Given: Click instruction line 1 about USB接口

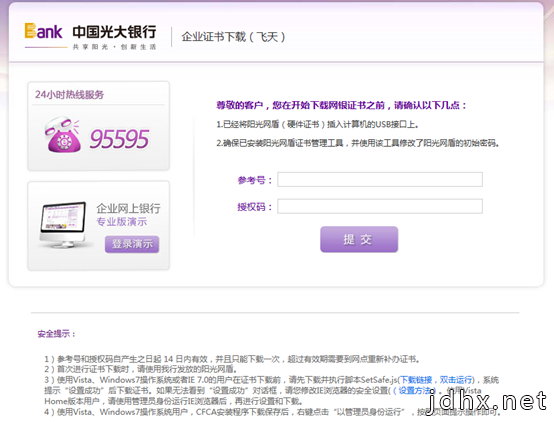Looking at the screenshot, I should pyautogui.click(x=317, y=124).
